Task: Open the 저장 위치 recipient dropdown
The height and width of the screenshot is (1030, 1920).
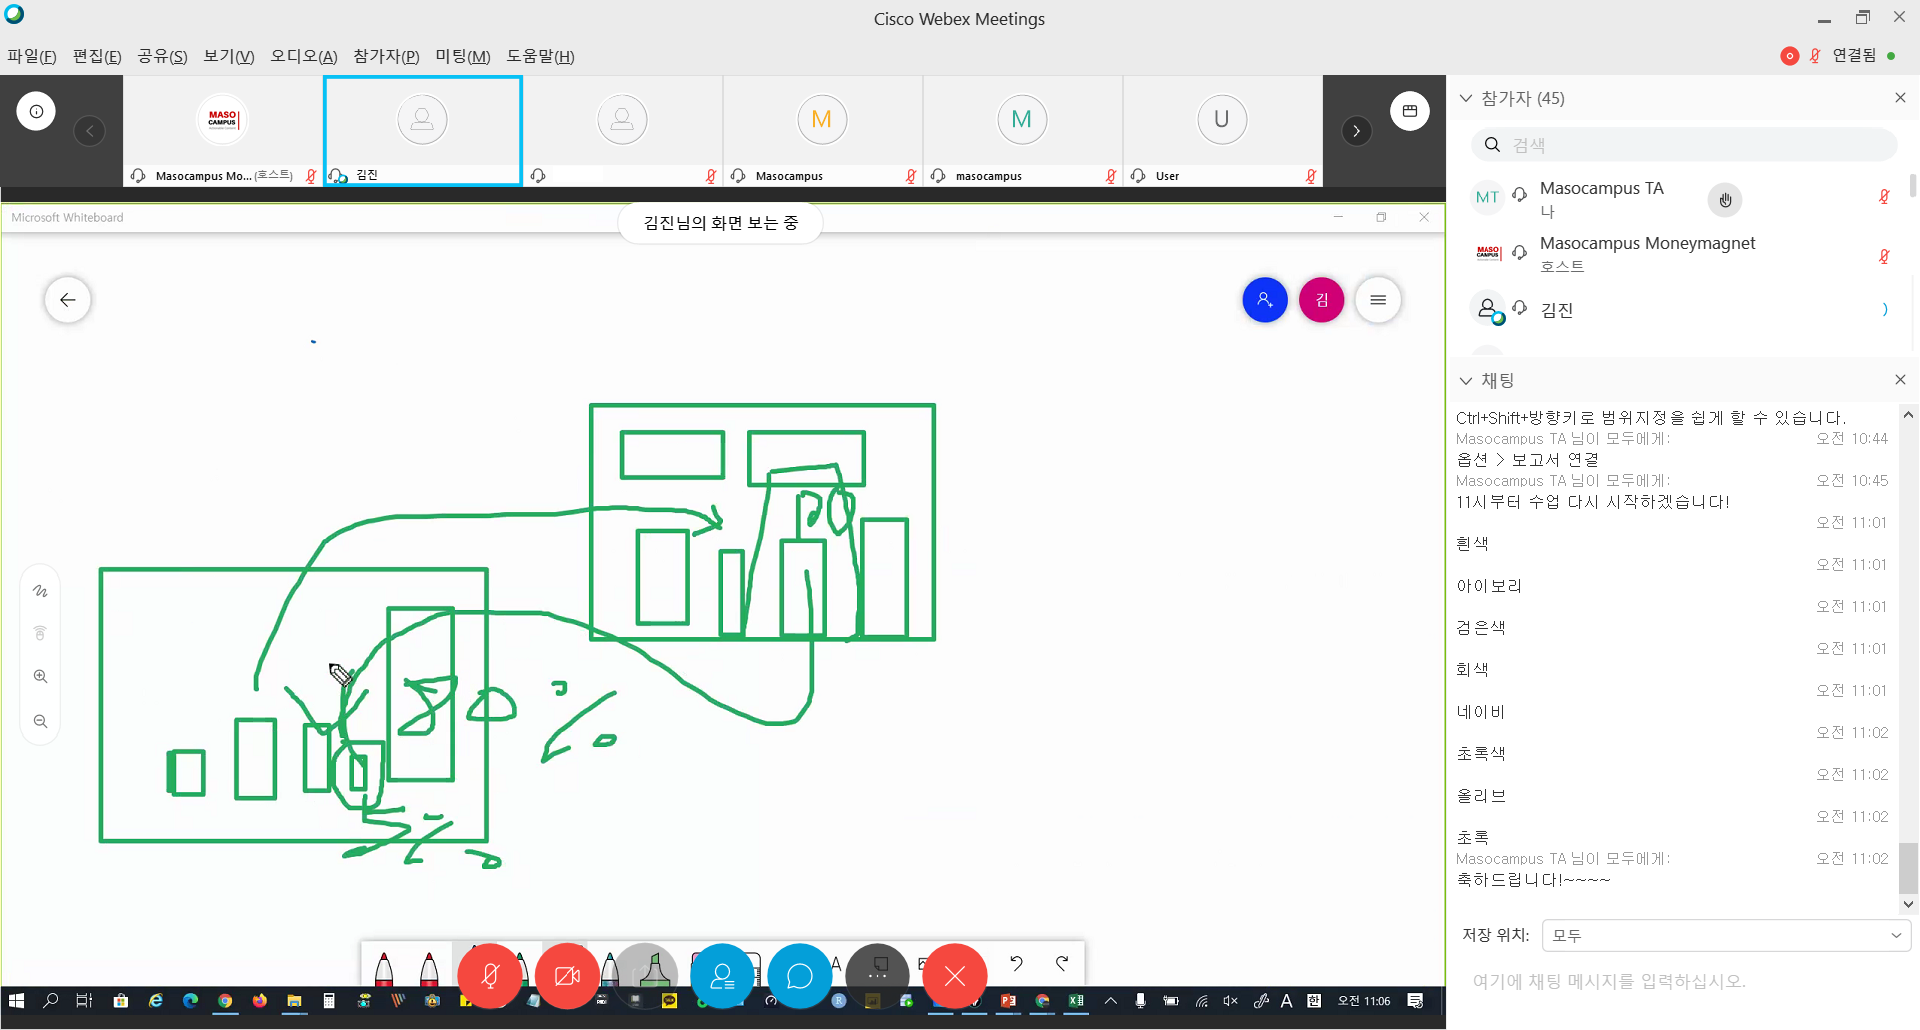Action: (1725, 935)
